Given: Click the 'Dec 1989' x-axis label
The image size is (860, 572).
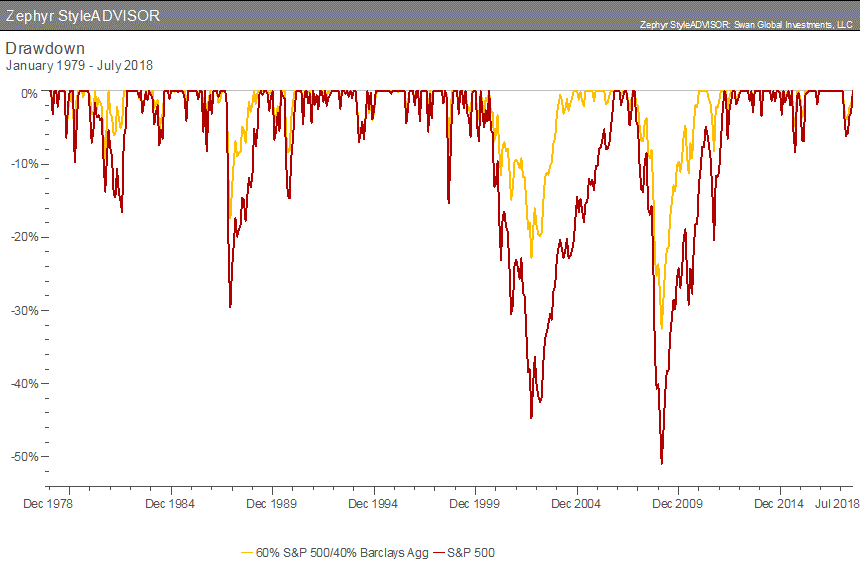Looking at the screenshot, I should [x=271, y=503].
